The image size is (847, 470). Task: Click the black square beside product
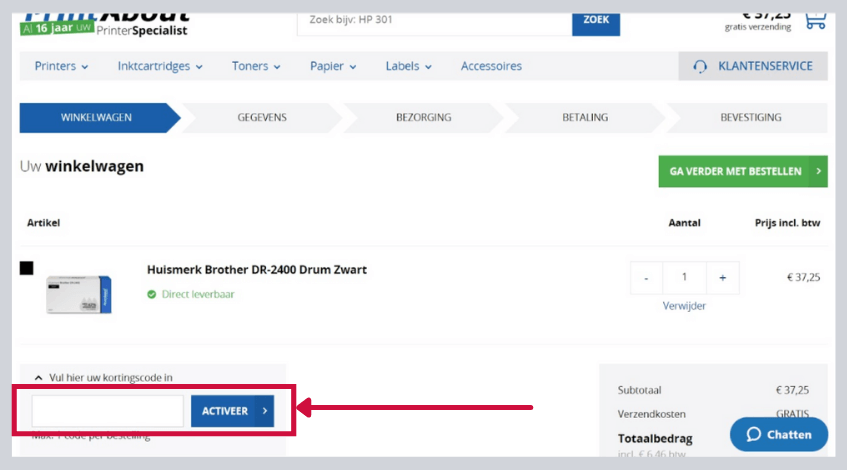pos(26,268)
